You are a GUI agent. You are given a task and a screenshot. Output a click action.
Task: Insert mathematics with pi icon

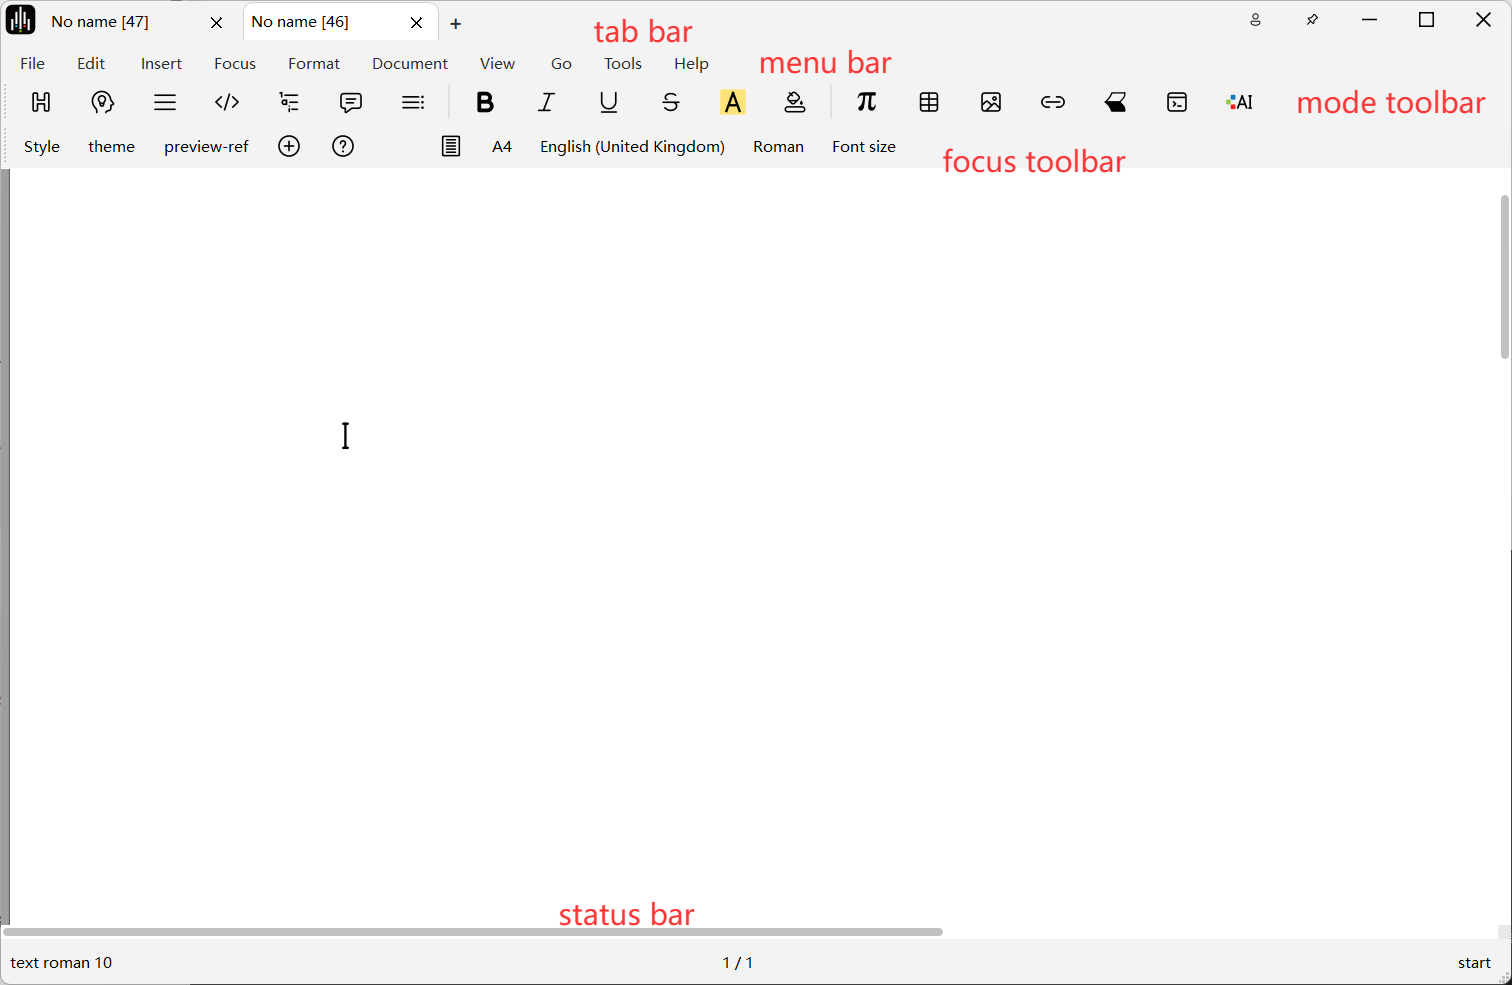tap(867, 102)
